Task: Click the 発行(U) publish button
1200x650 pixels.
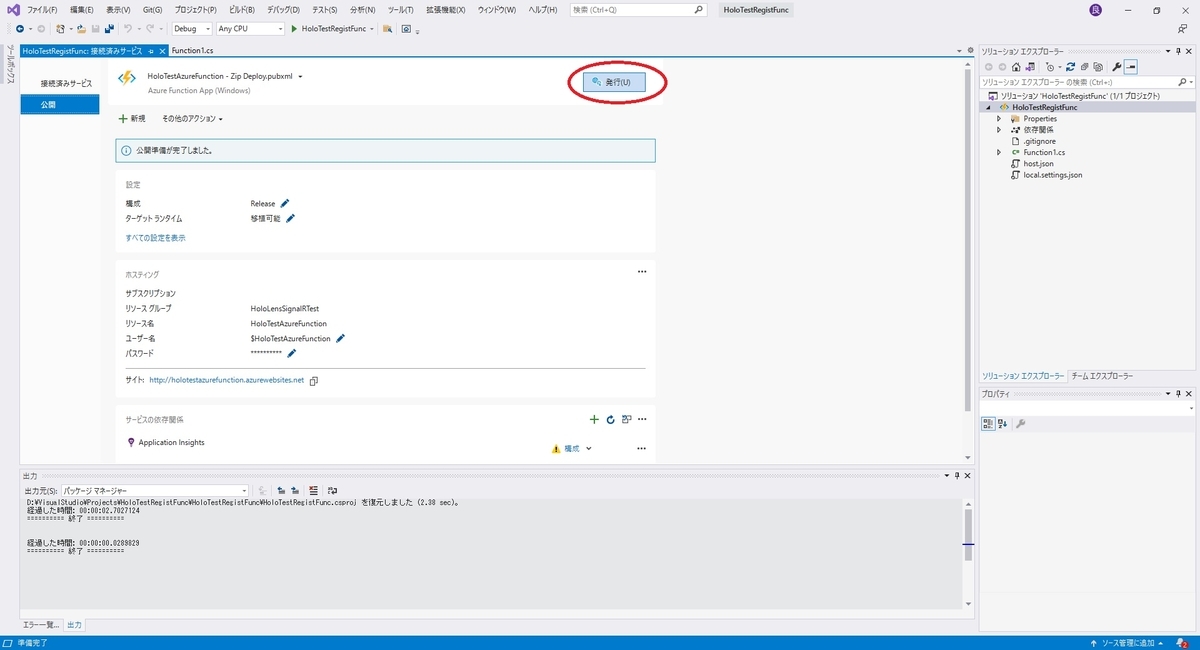Action: [614, 82]
